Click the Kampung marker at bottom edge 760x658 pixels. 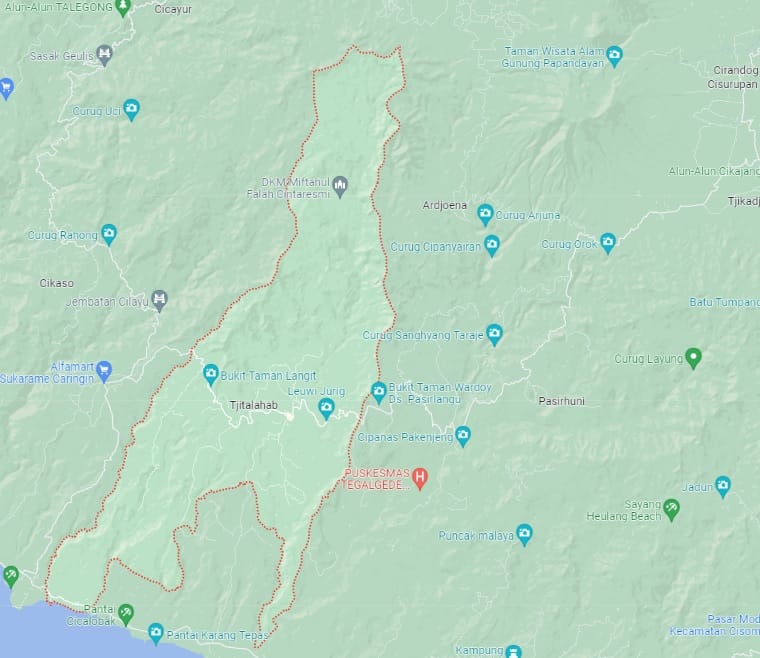pos(513,651)
